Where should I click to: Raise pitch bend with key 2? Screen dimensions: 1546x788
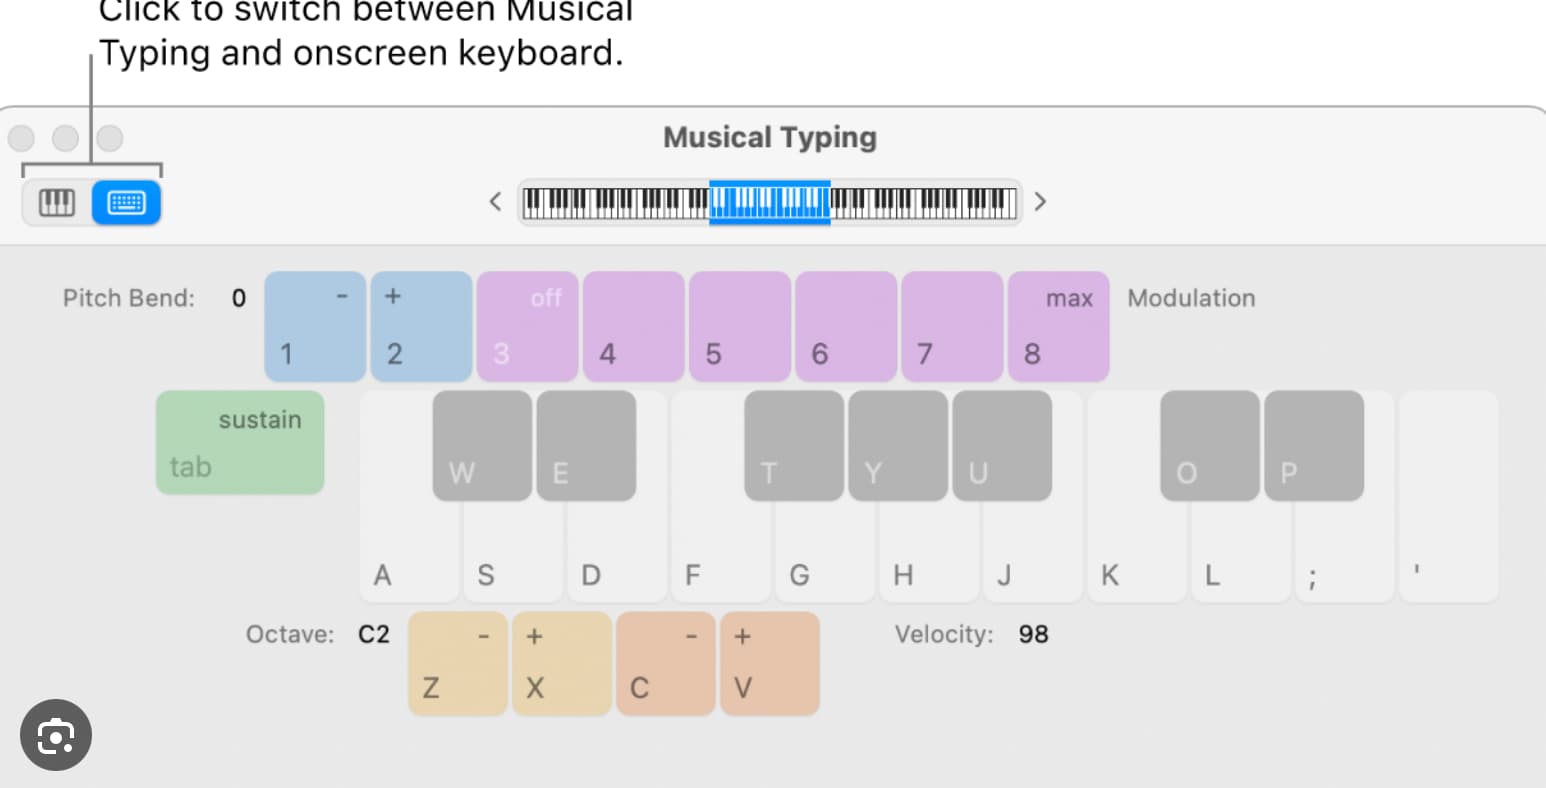pos(421,326)
